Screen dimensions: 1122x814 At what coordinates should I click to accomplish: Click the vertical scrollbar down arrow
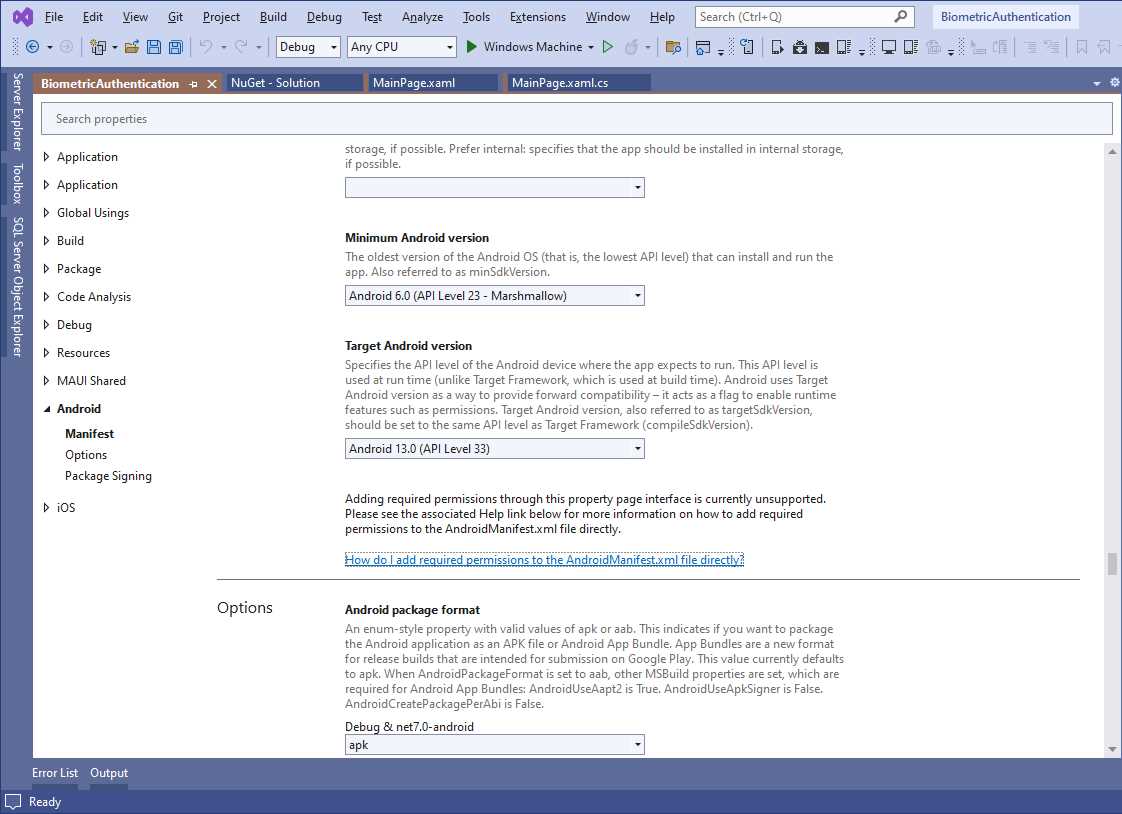[1112, 749]
